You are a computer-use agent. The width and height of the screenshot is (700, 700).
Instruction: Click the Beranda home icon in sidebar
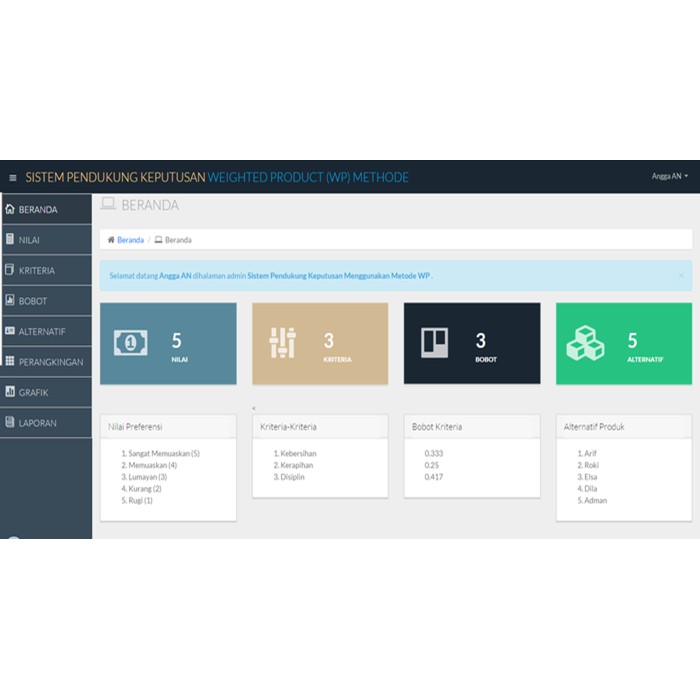pyautogui.click(x=10, y=209)
